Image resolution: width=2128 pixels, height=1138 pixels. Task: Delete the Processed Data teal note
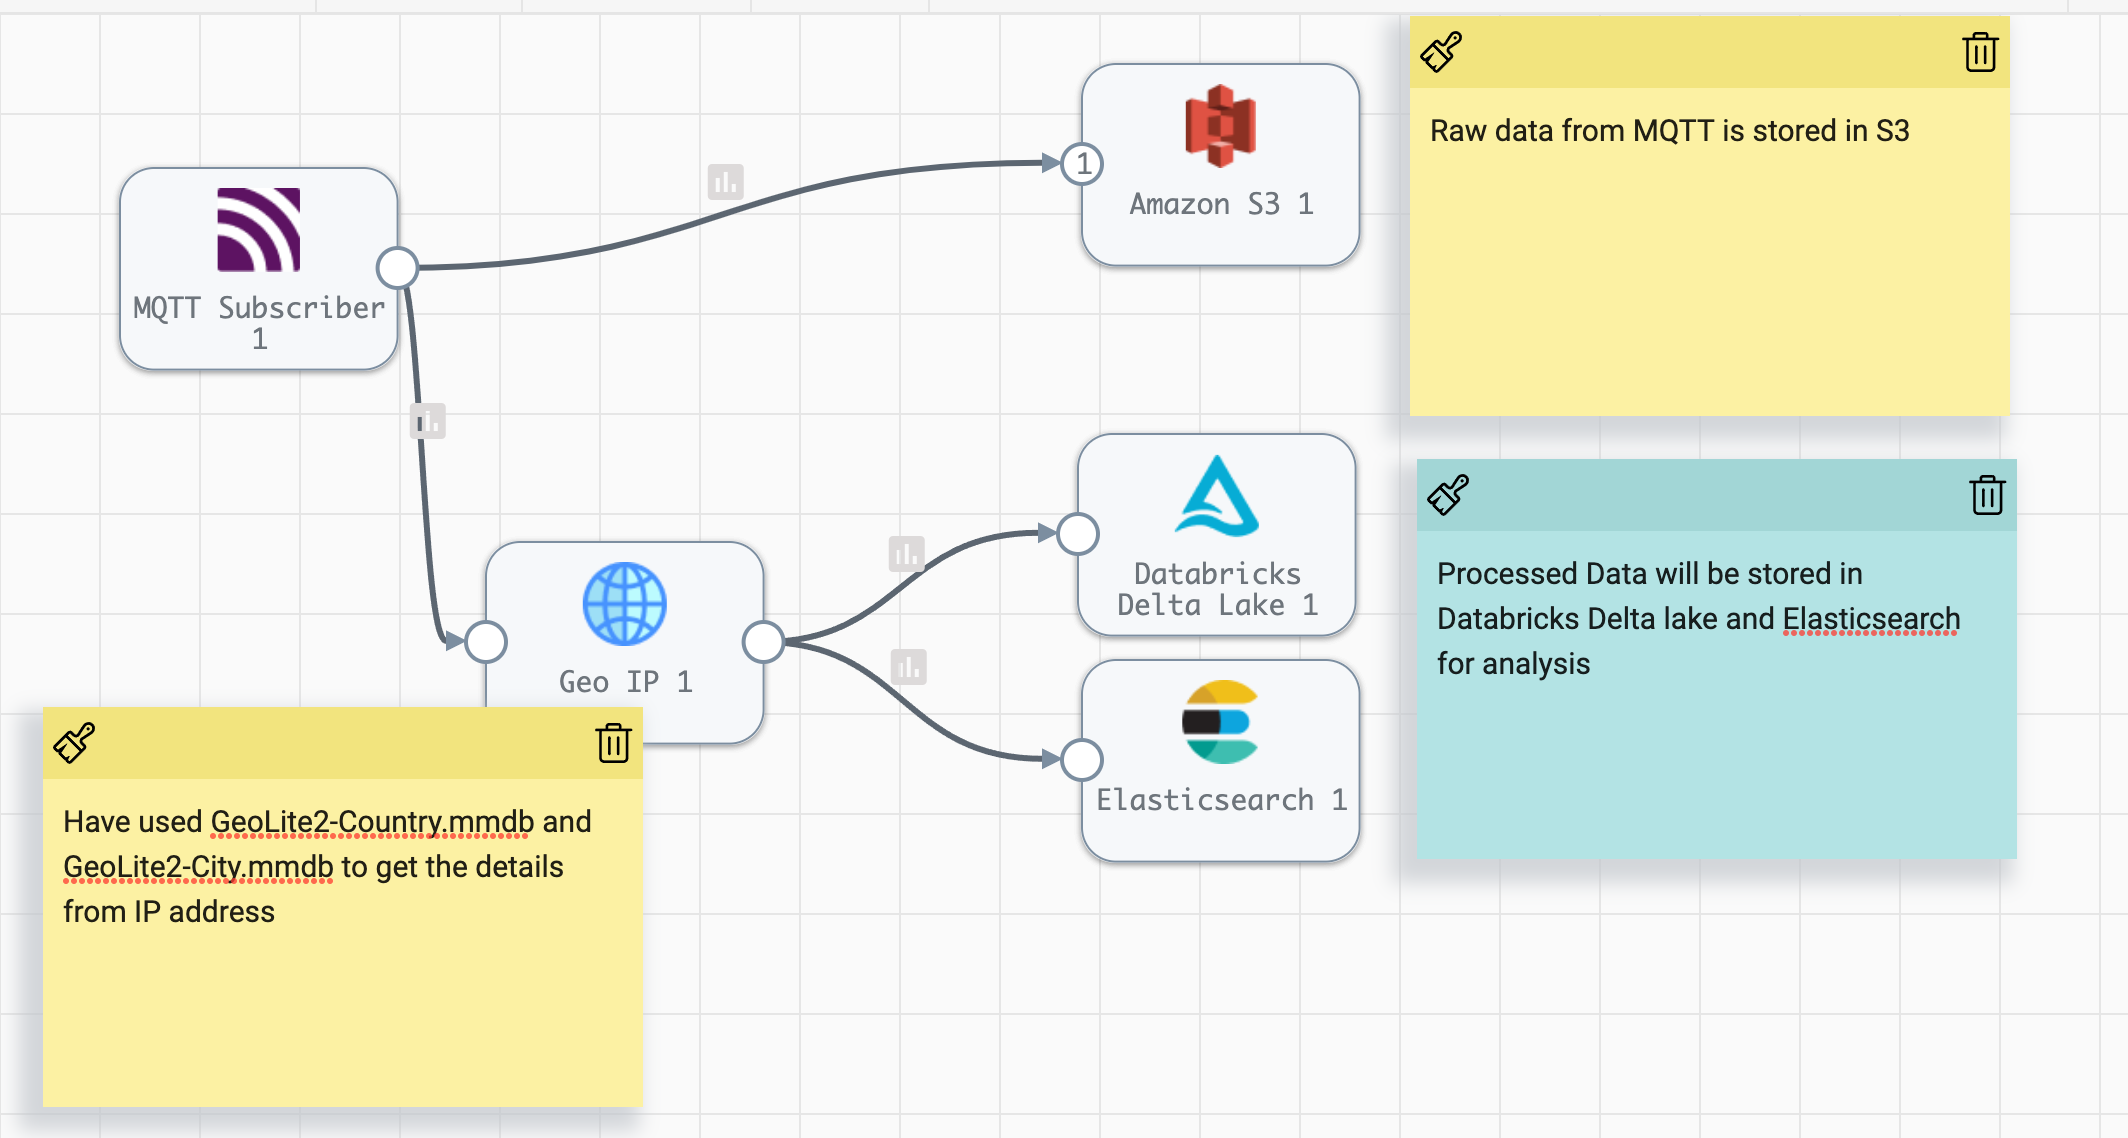[1987, 495]
